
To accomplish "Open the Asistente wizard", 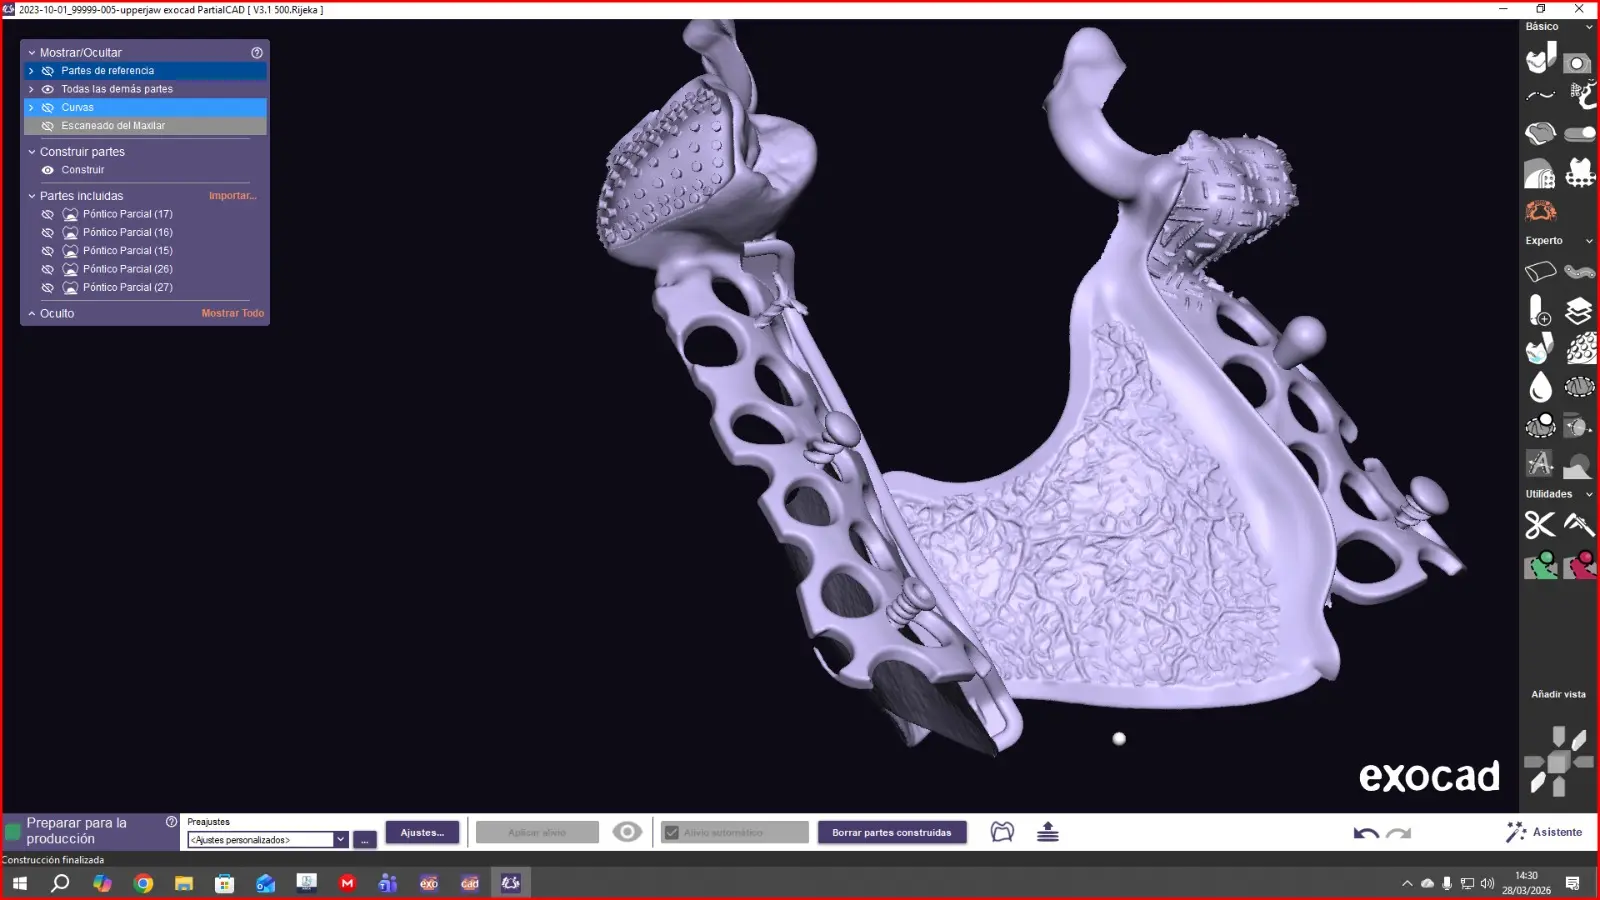I will (1545, 832).
